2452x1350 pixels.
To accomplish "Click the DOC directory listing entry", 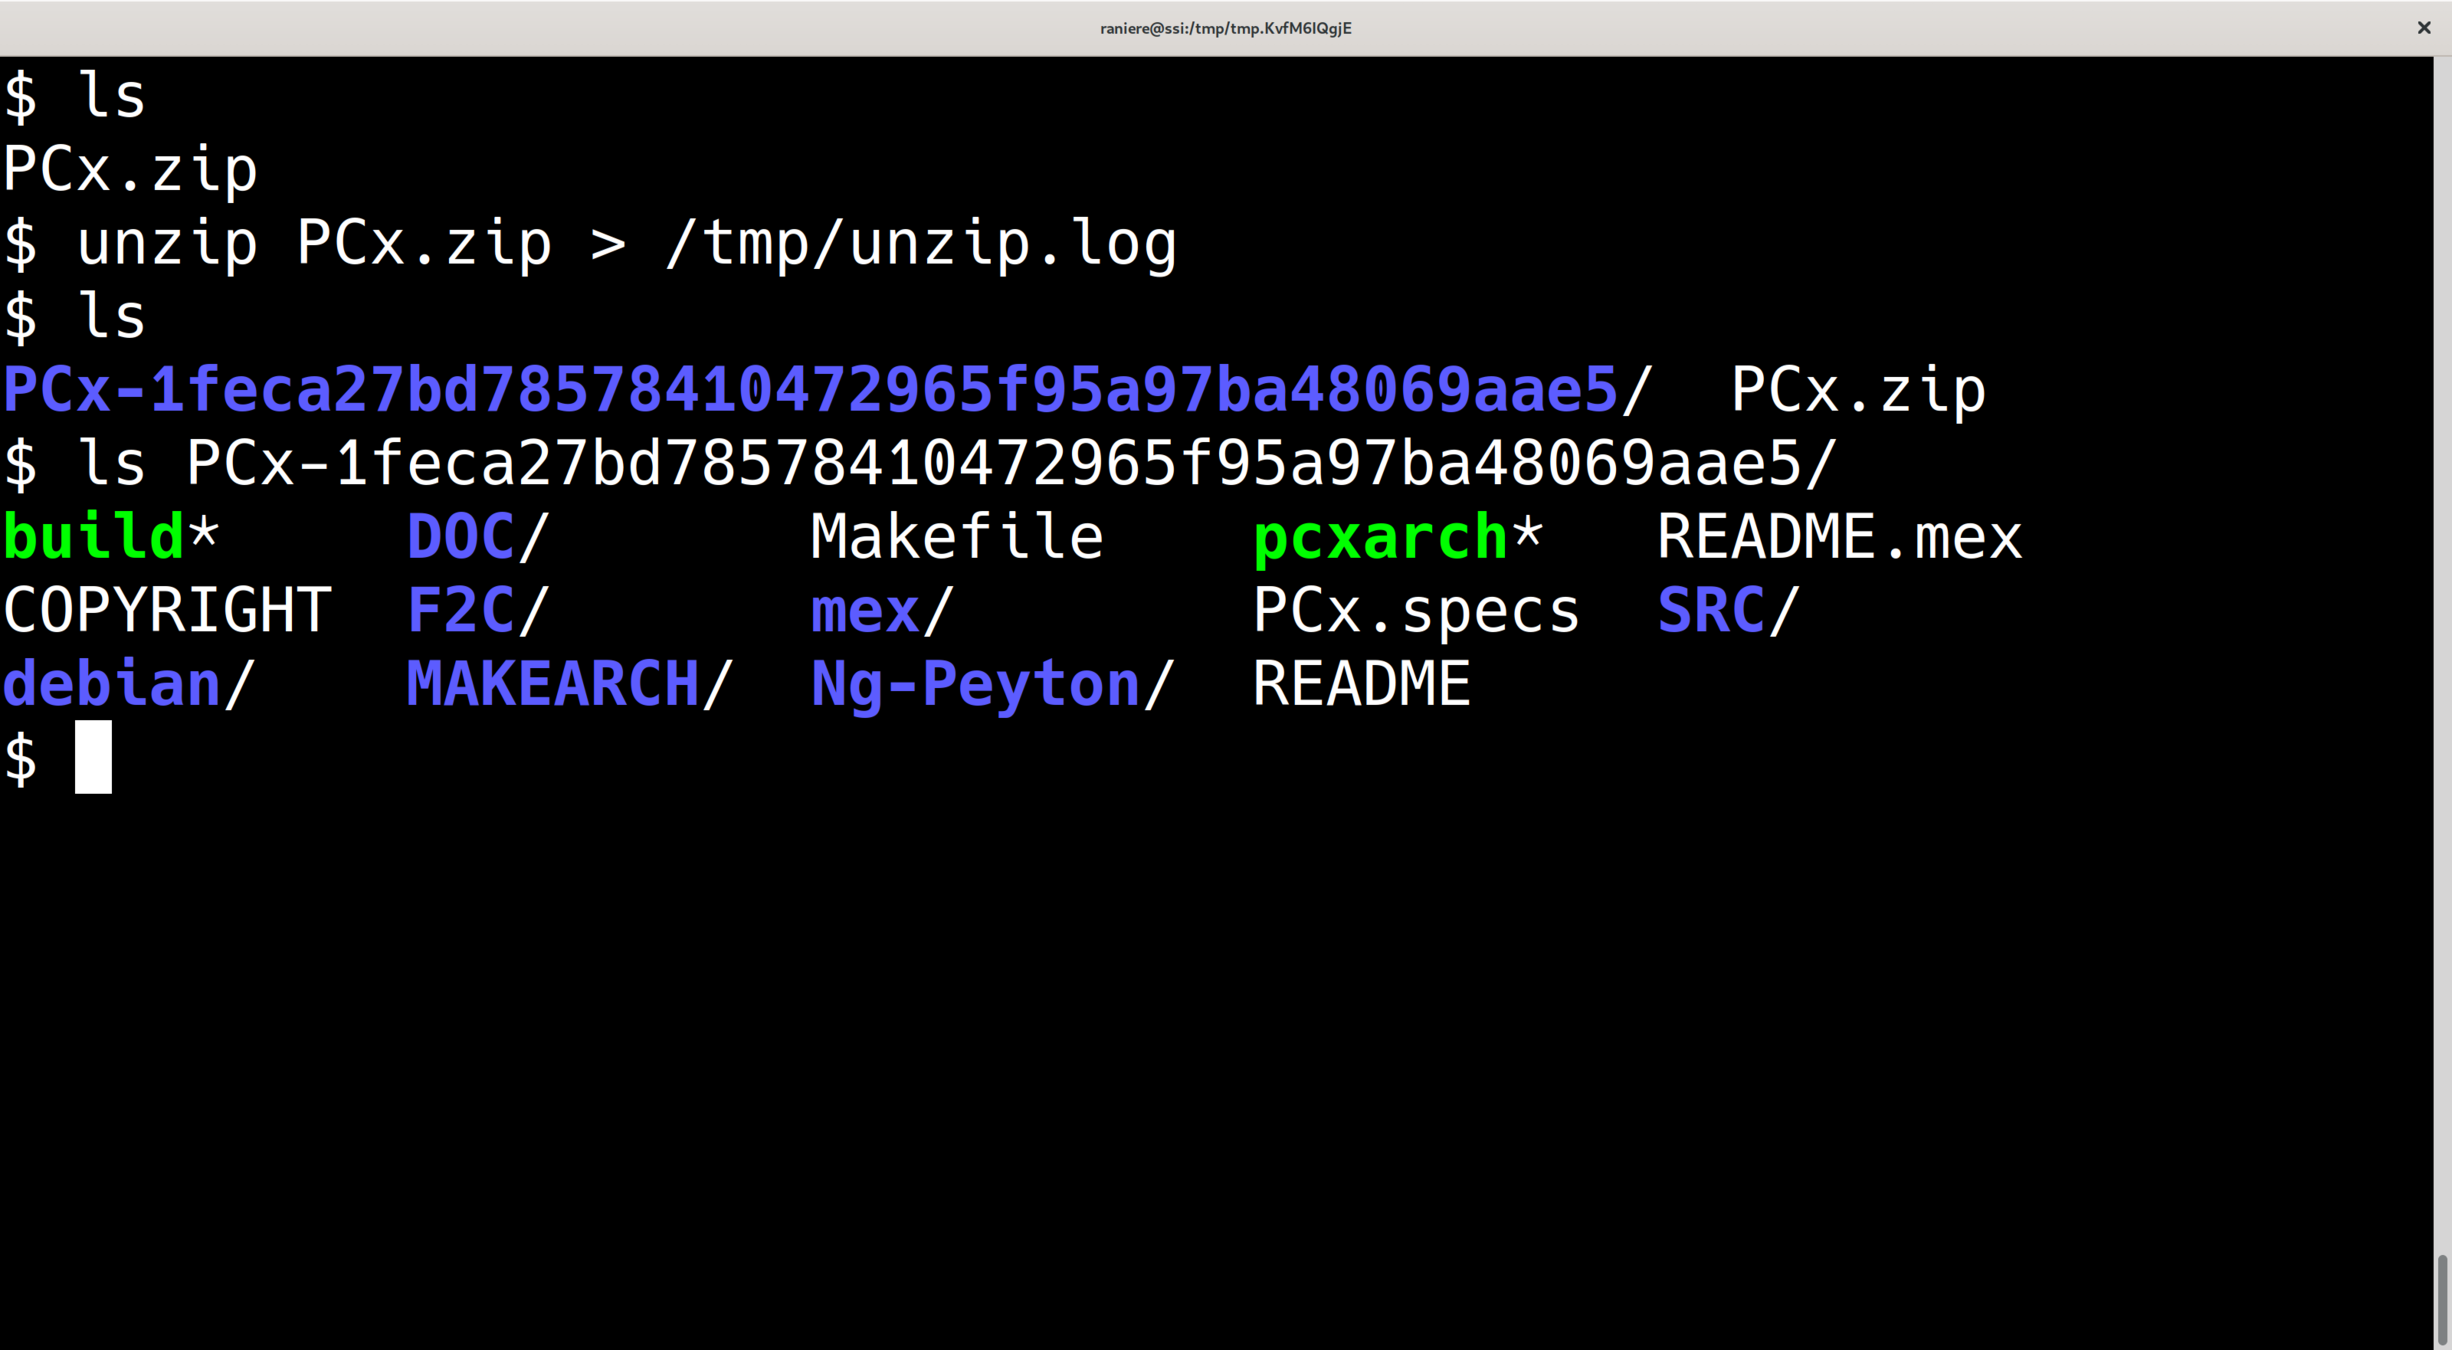I will (461, 537).
